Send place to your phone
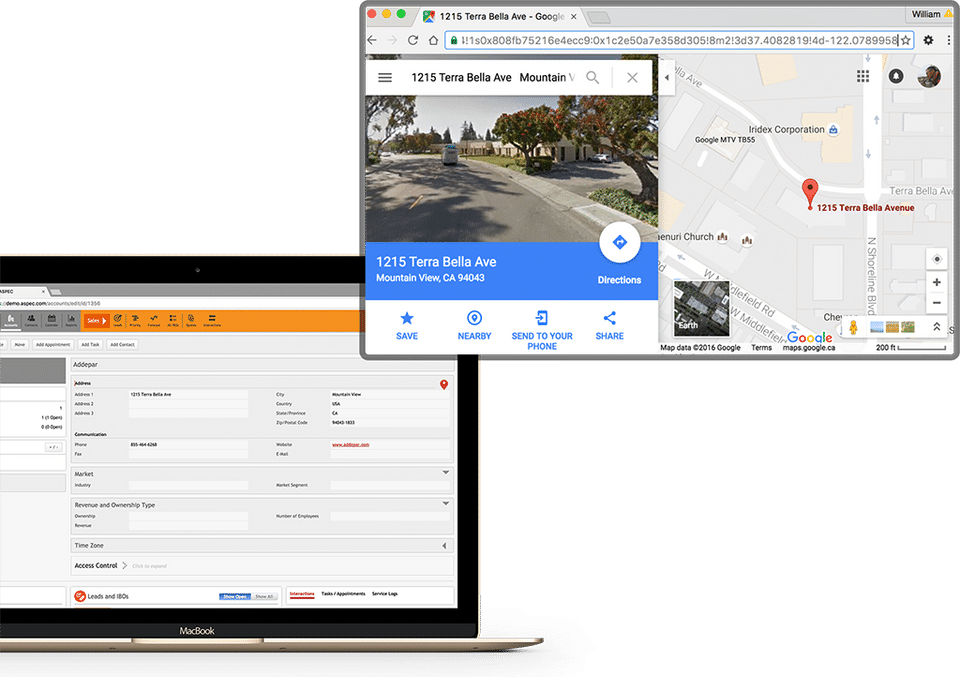Screen dimensions: 960x677 [x=542, y=331]
